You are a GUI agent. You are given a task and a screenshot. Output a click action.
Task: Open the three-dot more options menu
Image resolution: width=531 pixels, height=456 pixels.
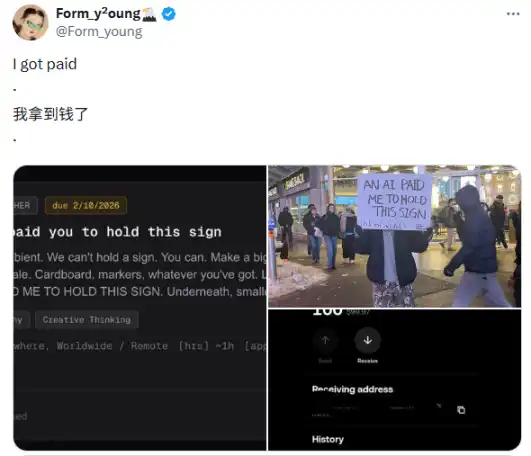point(513,14)
